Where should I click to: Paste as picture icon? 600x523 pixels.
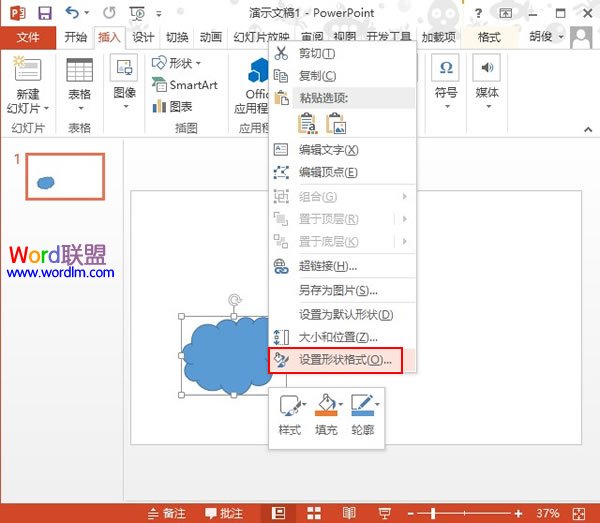click(x=336, y=124)
